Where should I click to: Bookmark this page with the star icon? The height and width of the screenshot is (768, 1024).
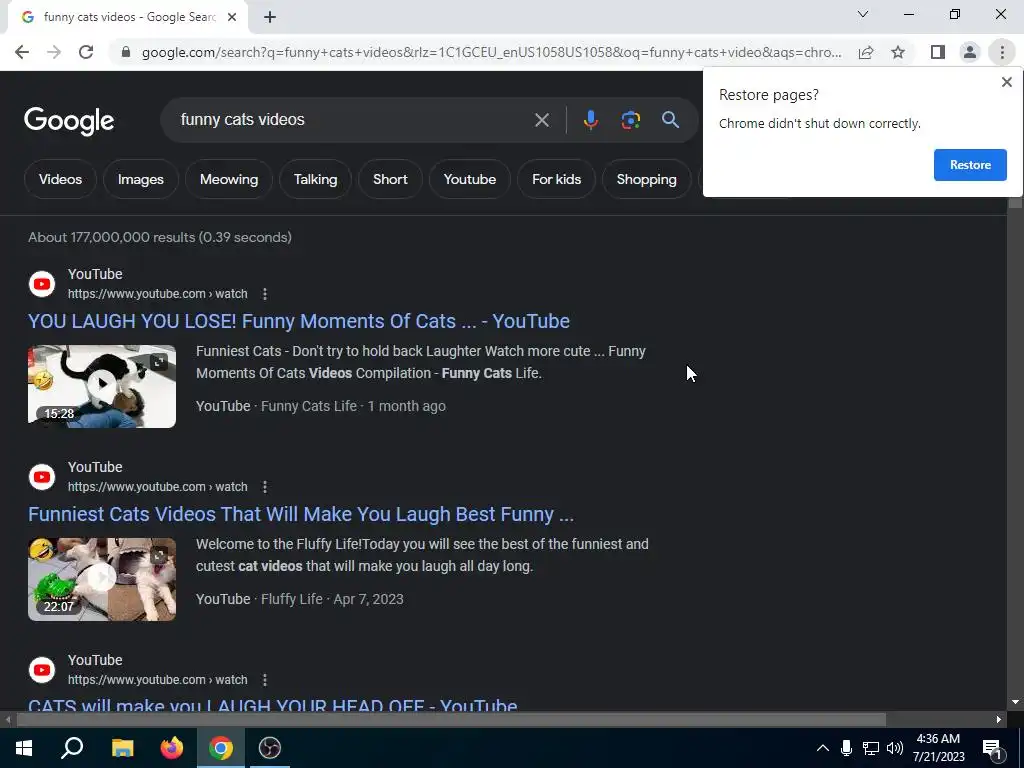pyautogui.click(x=898, y=52)
